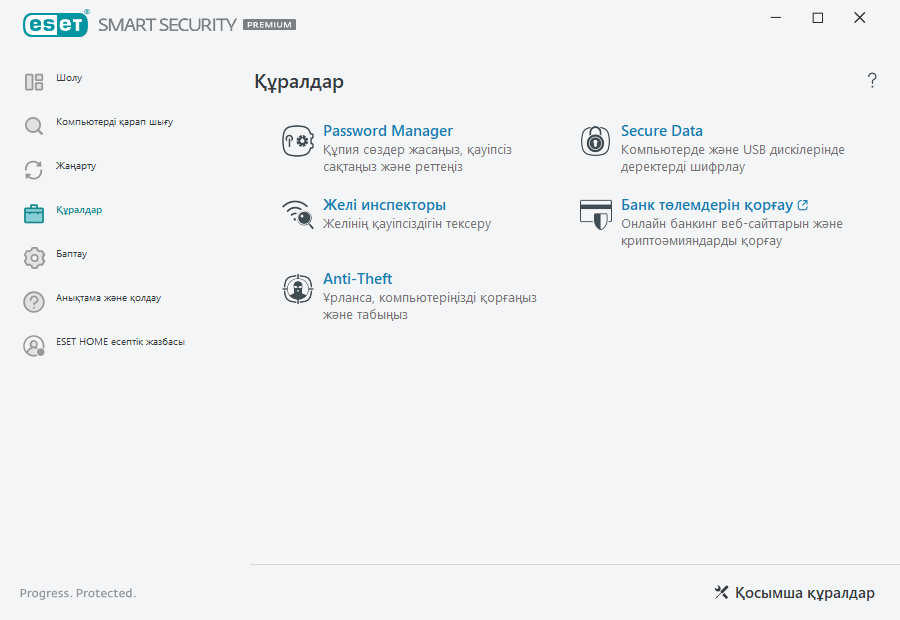Select the Құралдар briefcase icon
The width and height of the screenshot is (900, 620).
(33, 211)
